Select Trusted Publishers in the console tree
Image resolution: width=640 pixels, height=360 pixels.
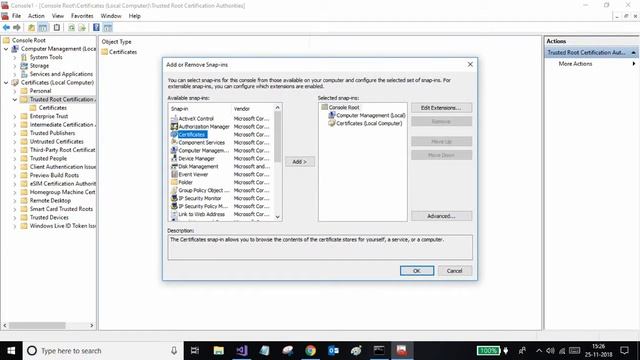[52, 133]
